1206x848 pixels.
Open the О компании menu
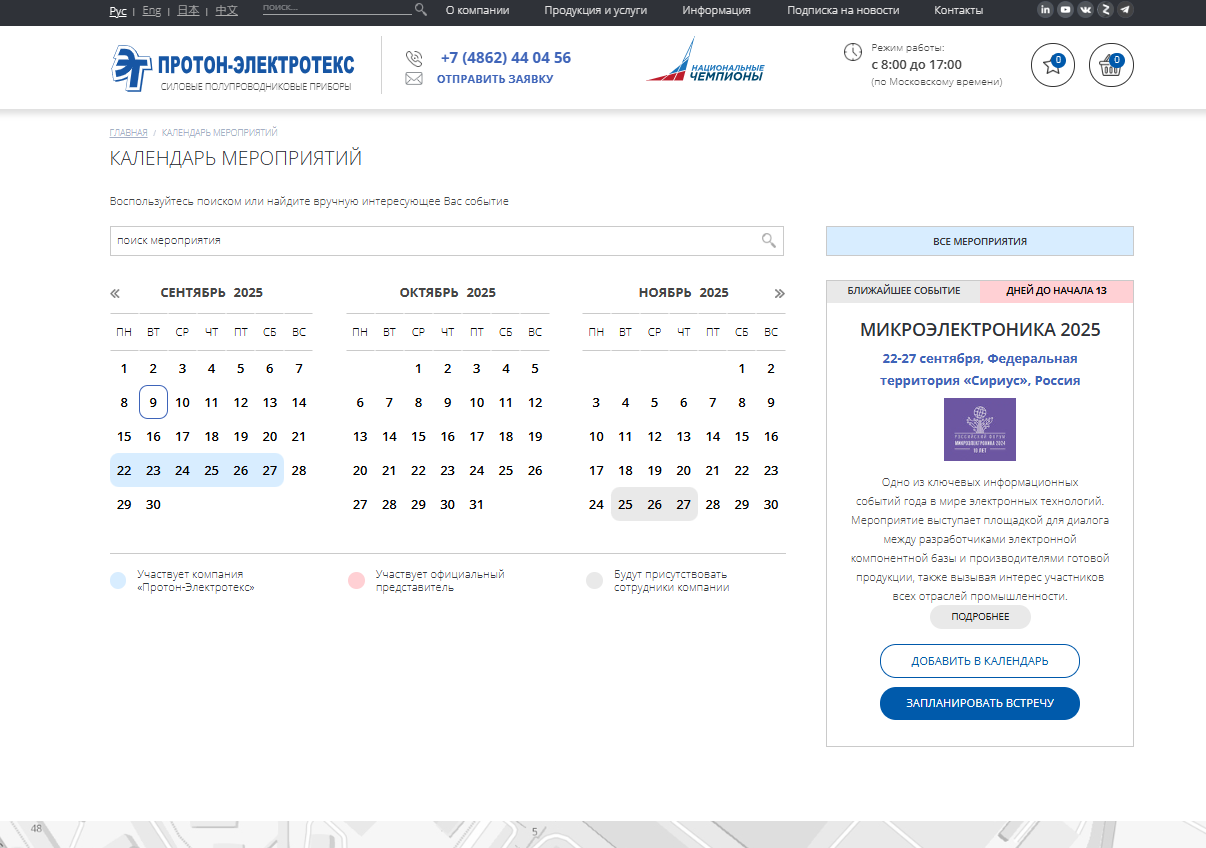click(x=477, y=10)
